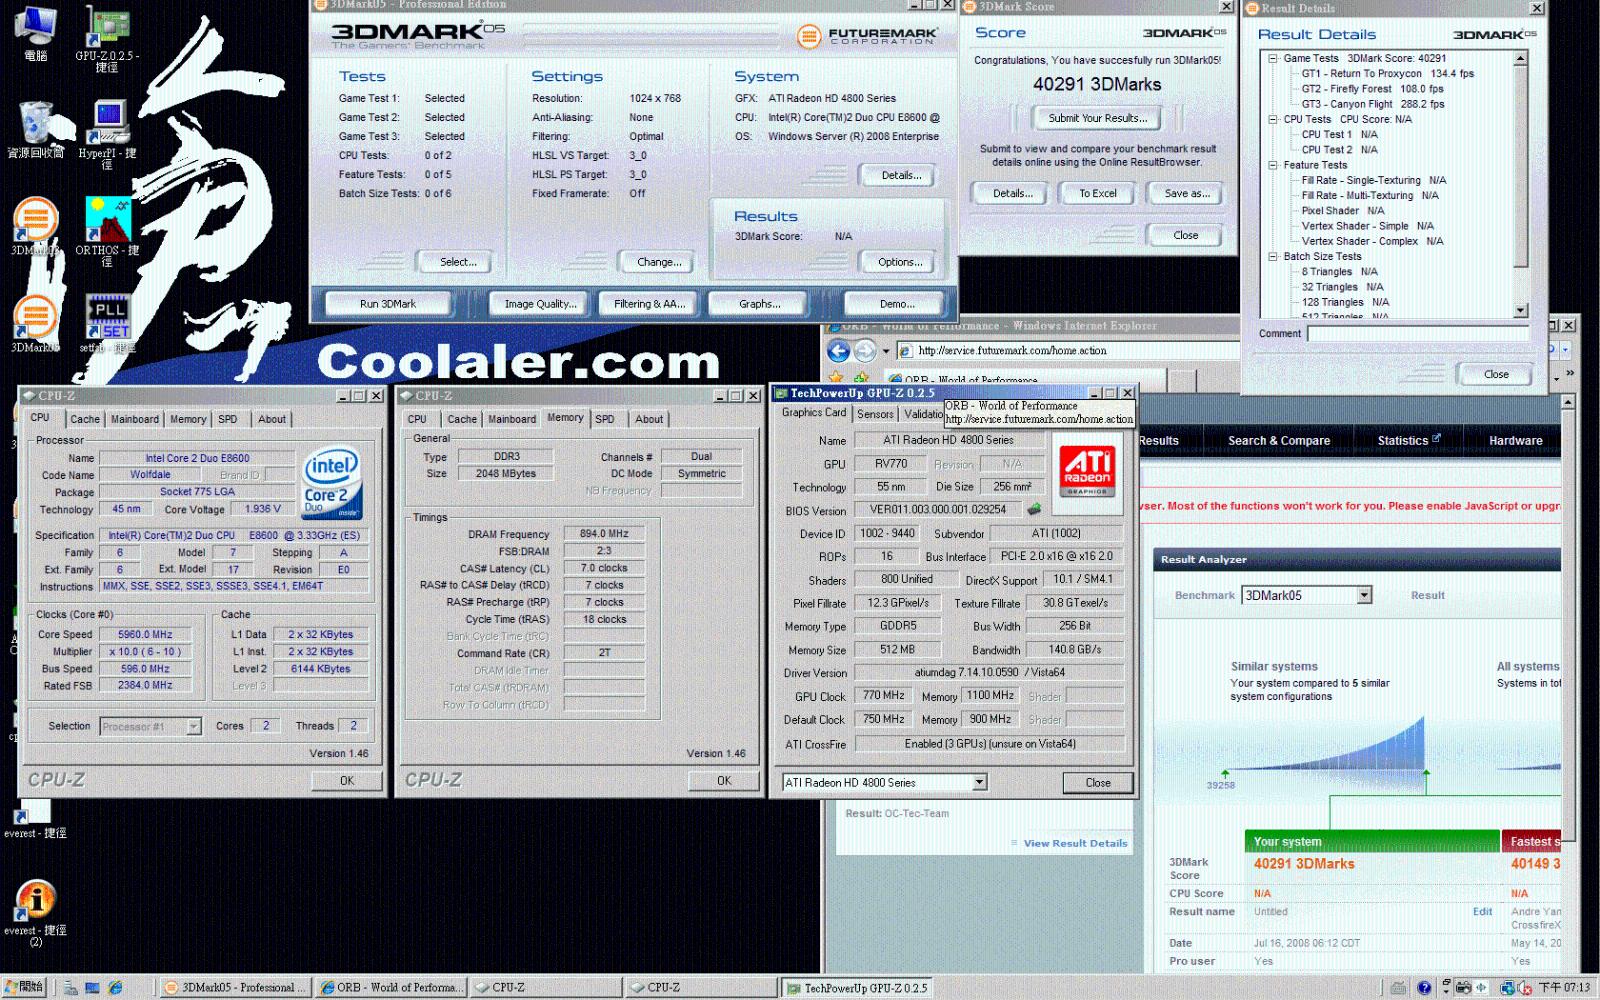Click the Demo... button in 3DMark05
Viewport: 1600px width, 1000px height.
pos(897,304)
